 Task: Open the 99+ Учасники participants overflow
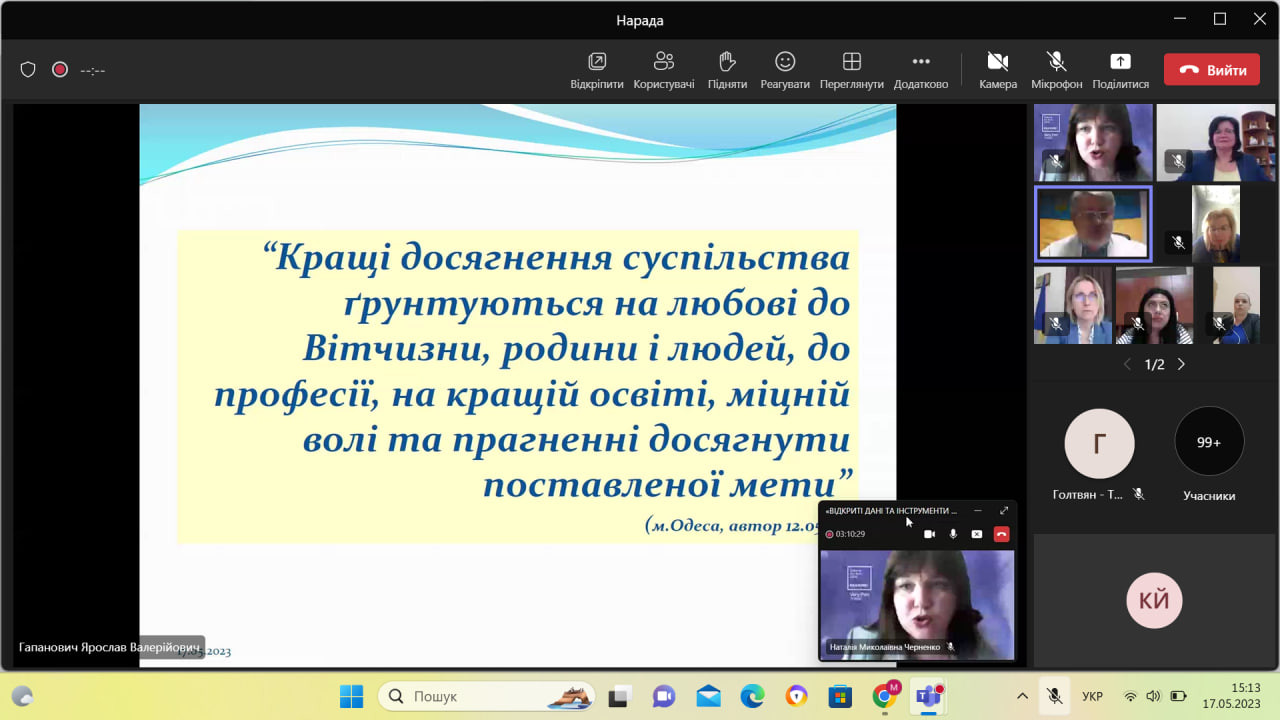point(1209,442)
